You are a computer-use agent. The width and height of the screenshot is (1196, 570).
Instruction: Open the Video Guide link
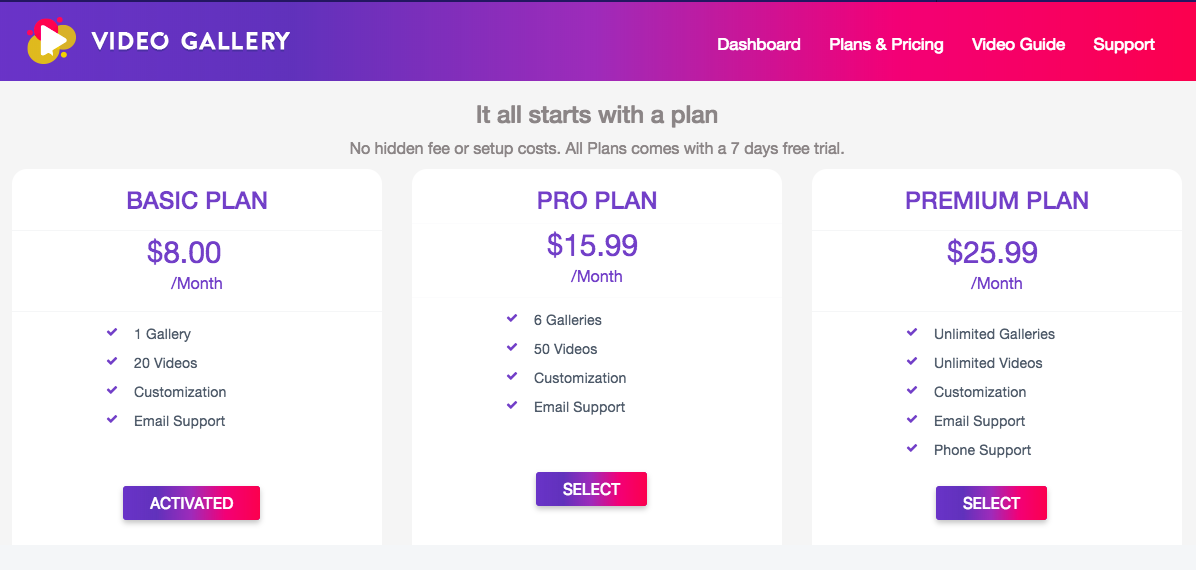[1018, 44]
